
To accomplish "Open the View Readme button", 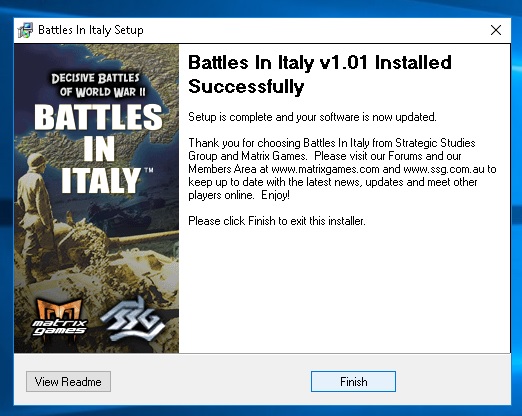I will 68,381.
